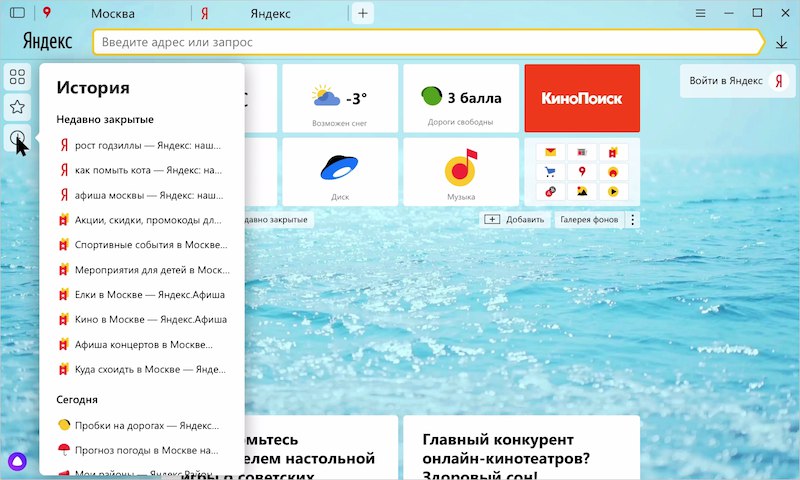Open the Tableau grid icon in sidebar
Image resolution: width=800 pixels, height=480 pixels.
17,77
